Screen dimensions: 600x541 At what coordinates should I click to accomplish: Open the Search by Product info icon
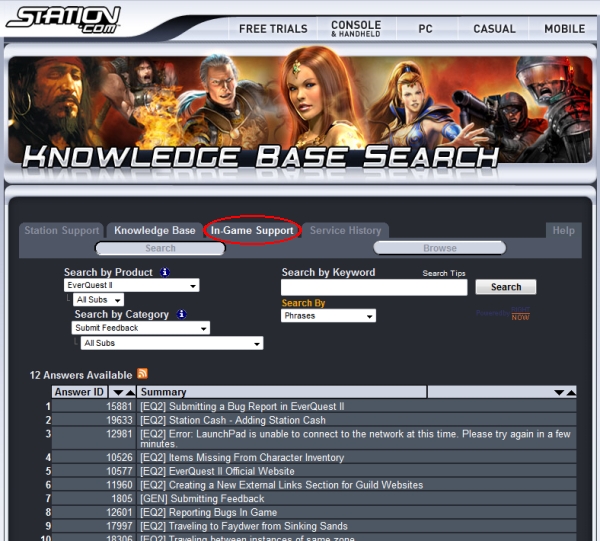tap(165, 272)
